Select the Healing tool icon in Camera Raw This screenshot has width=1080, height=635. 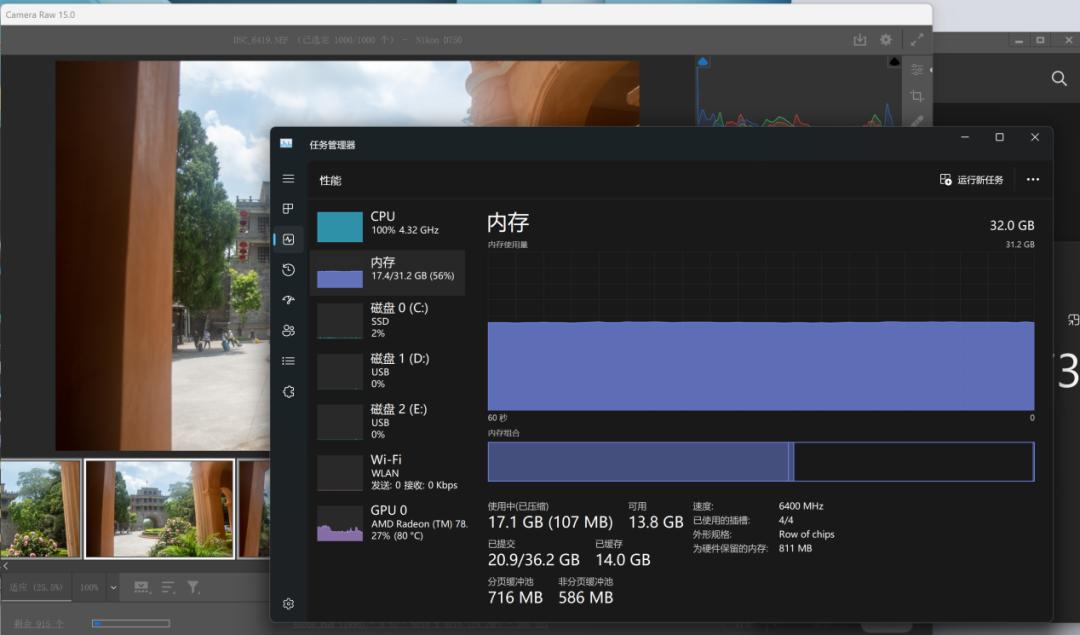pyautogui.click(x=917, y=120)
